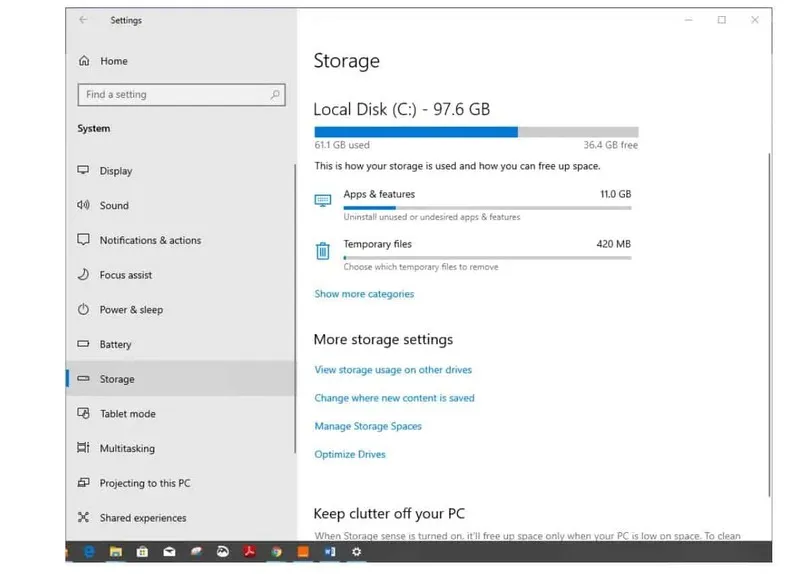Select Notifications & actions in sidebar
The image size is (800, 574).
point(150,241)
